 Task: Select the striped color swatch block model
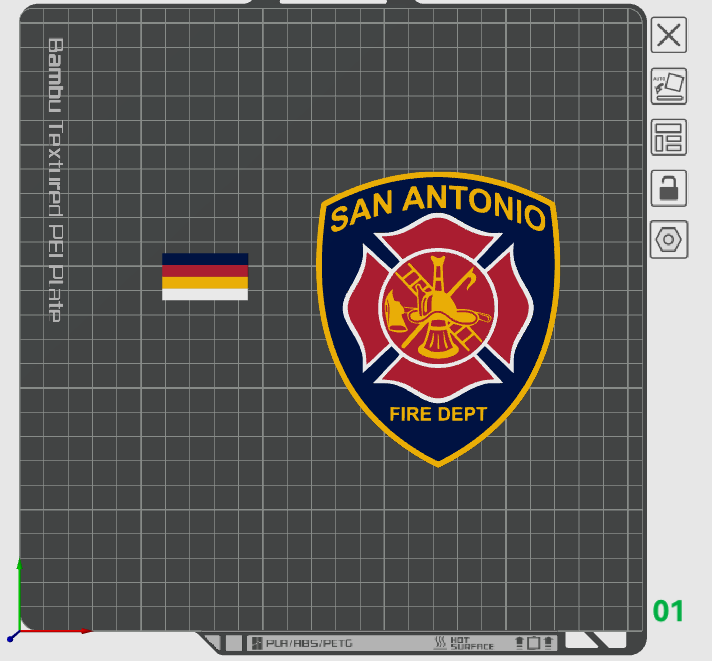tap(205, 276)
